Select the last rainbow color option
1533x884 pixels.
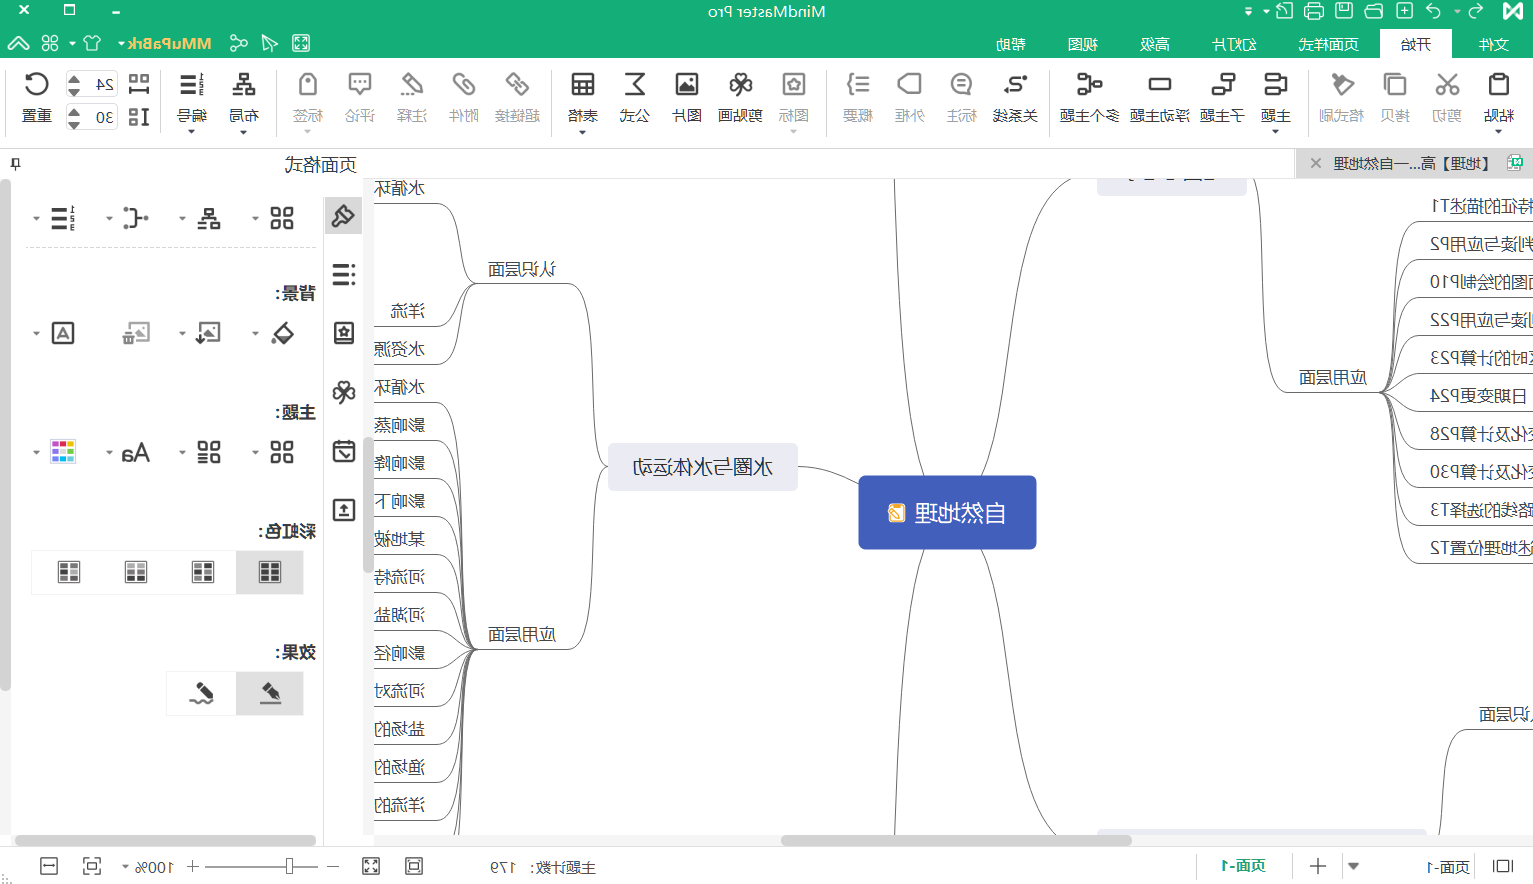[x=69, y=572]
